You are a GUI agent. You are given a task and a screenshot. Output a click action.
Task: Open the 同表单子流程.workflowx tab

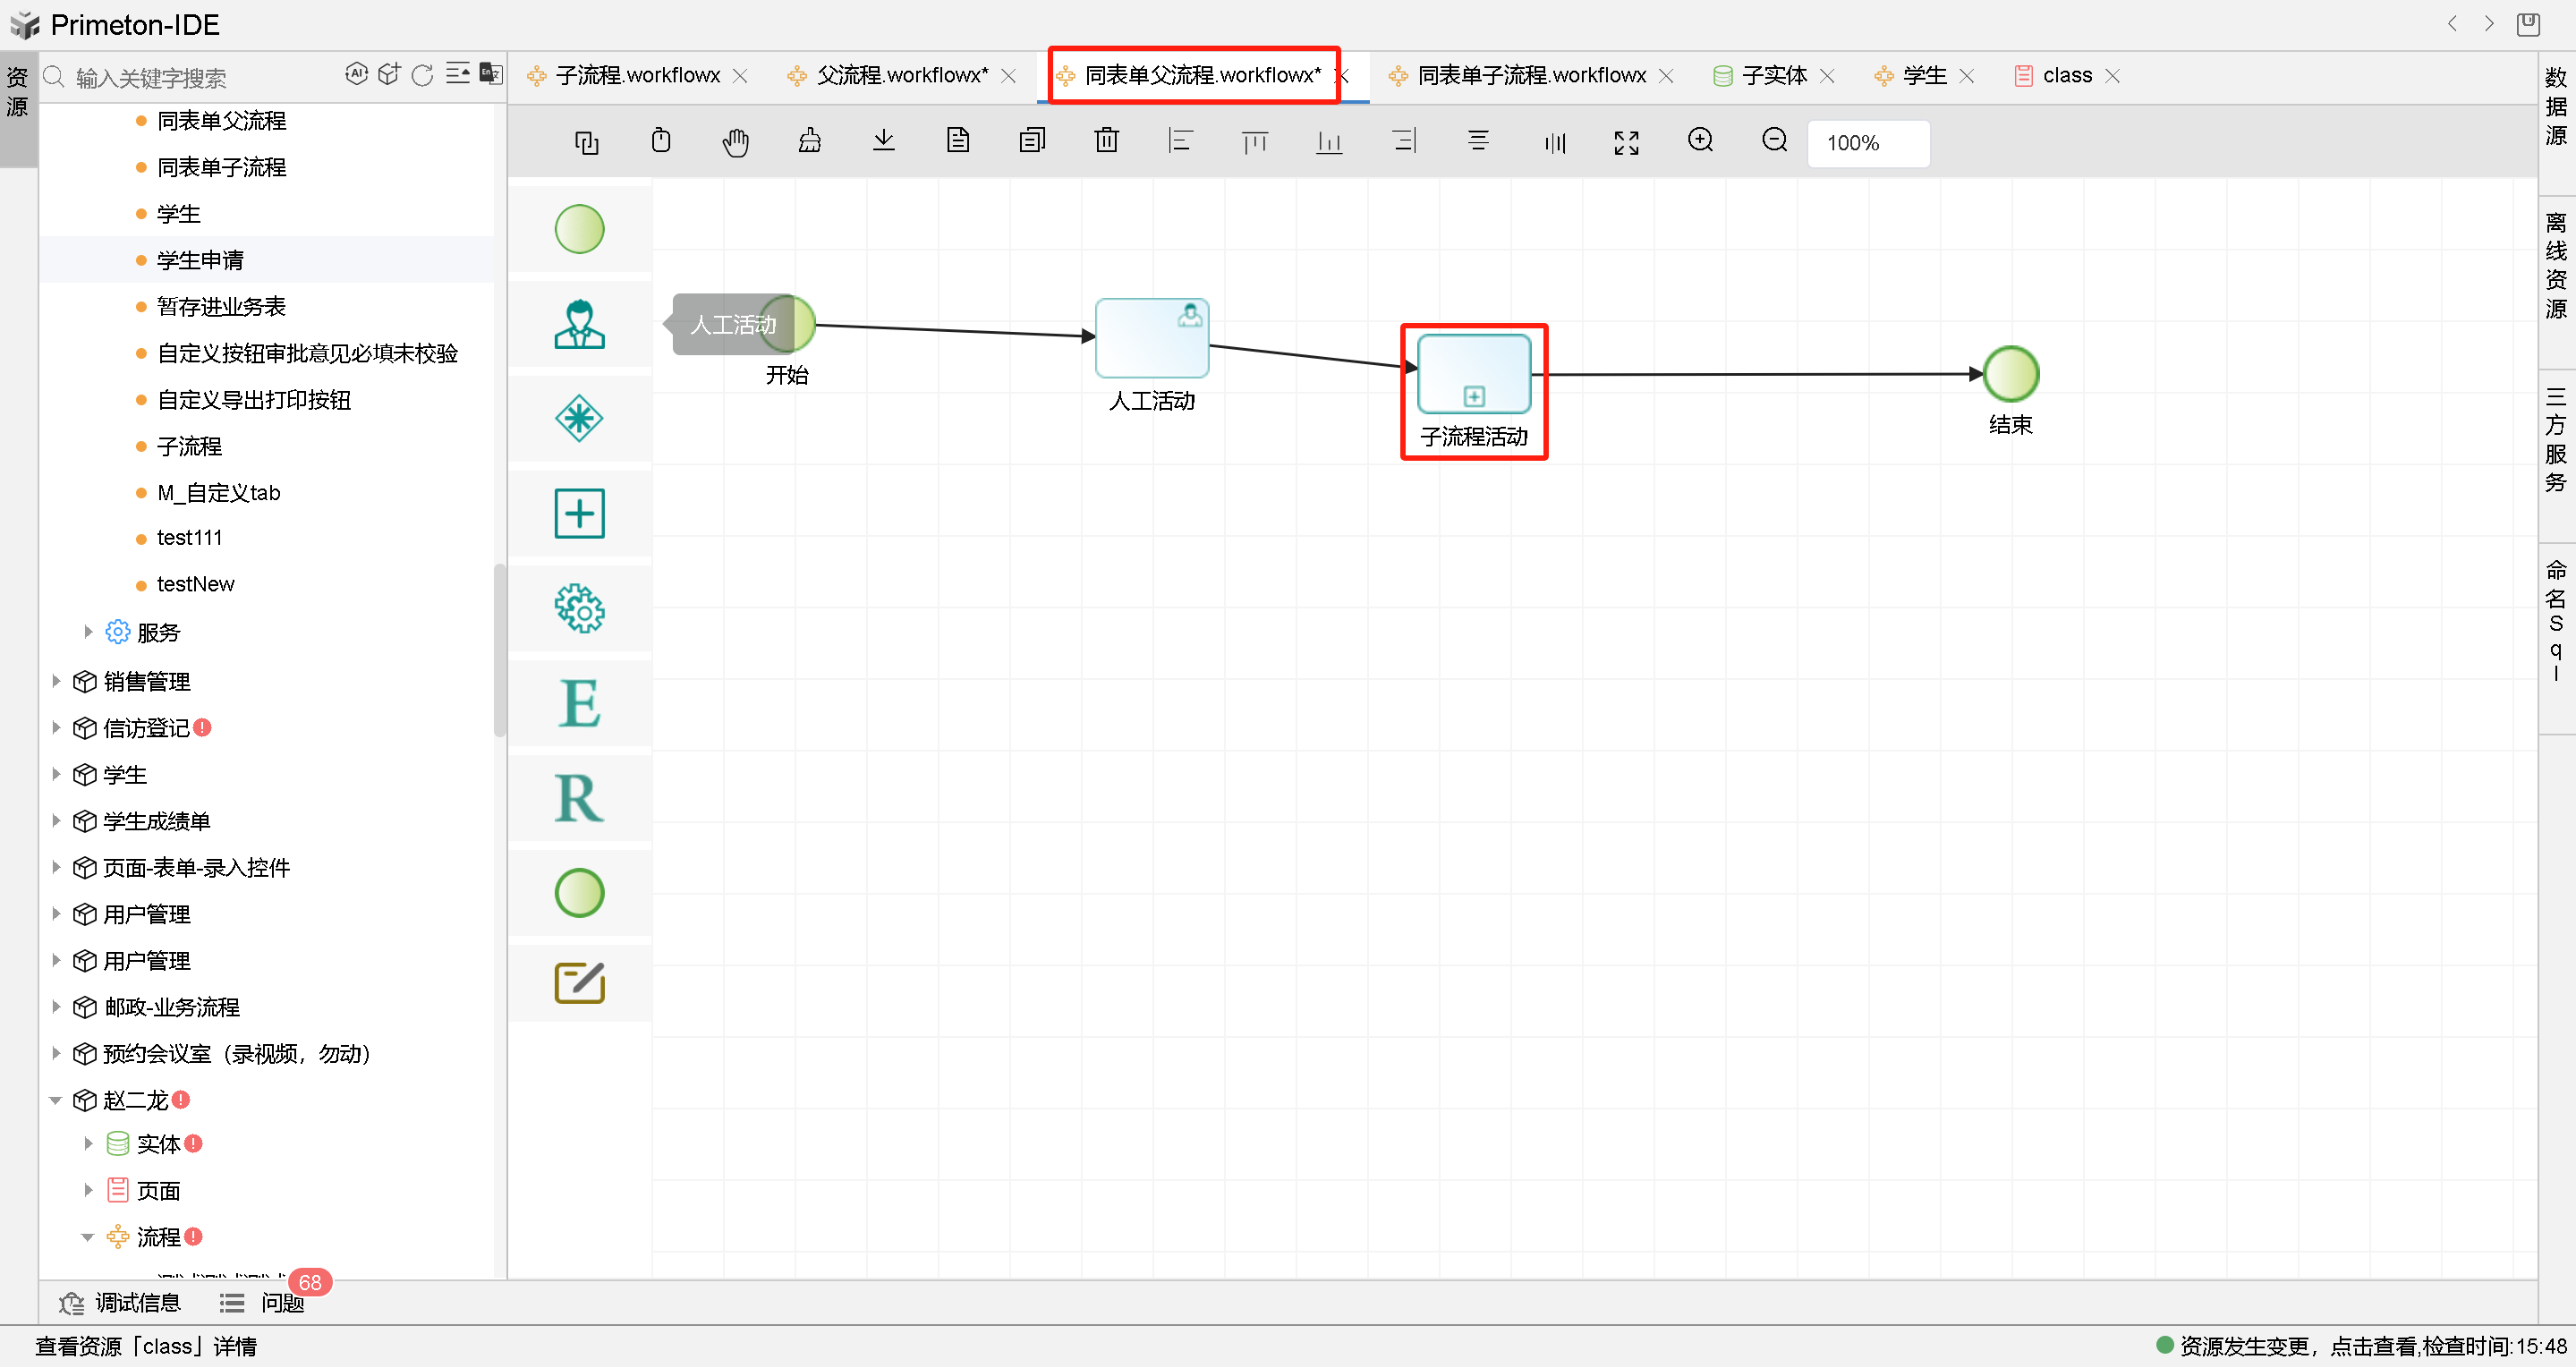tap(1530, 76)
